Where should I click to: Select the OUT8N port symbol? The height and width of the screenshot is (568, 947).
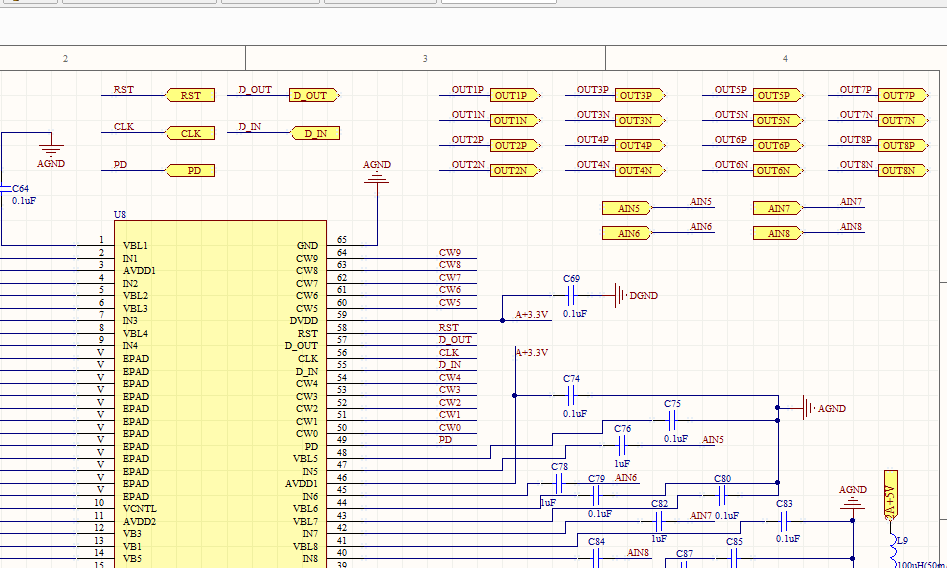click(900, 171)
